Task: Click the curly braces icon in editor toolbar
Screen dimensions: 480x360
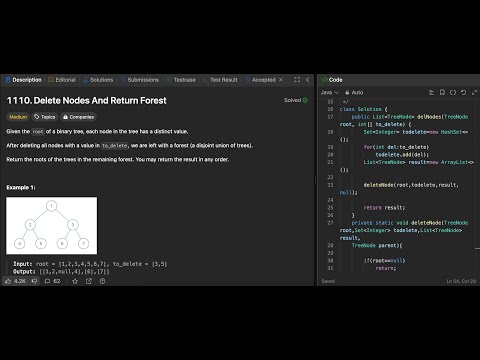Action: click(453, 92)
